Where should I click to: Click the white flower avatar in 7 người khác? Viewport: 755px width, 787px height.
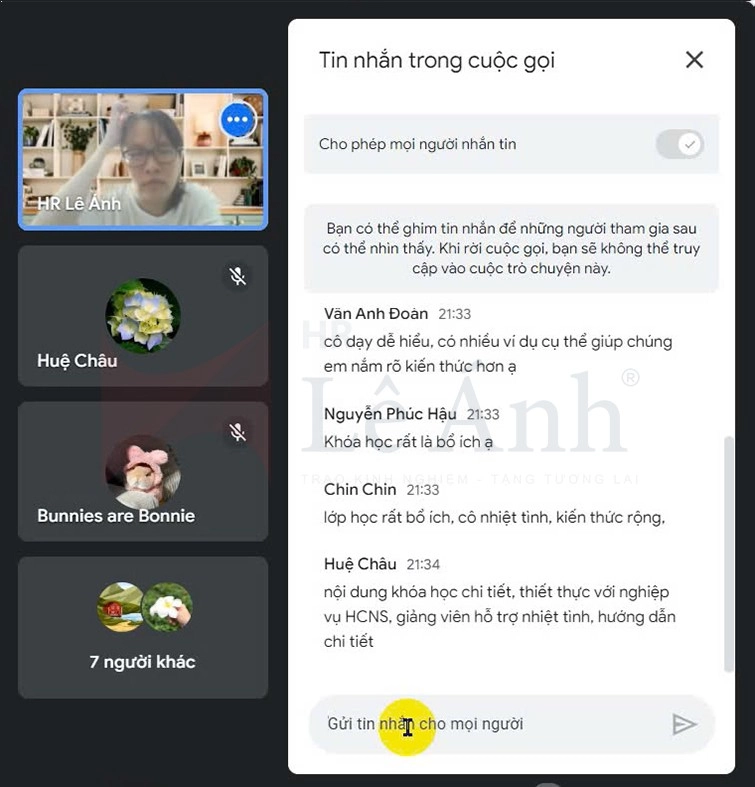click(x=167, y=607)
